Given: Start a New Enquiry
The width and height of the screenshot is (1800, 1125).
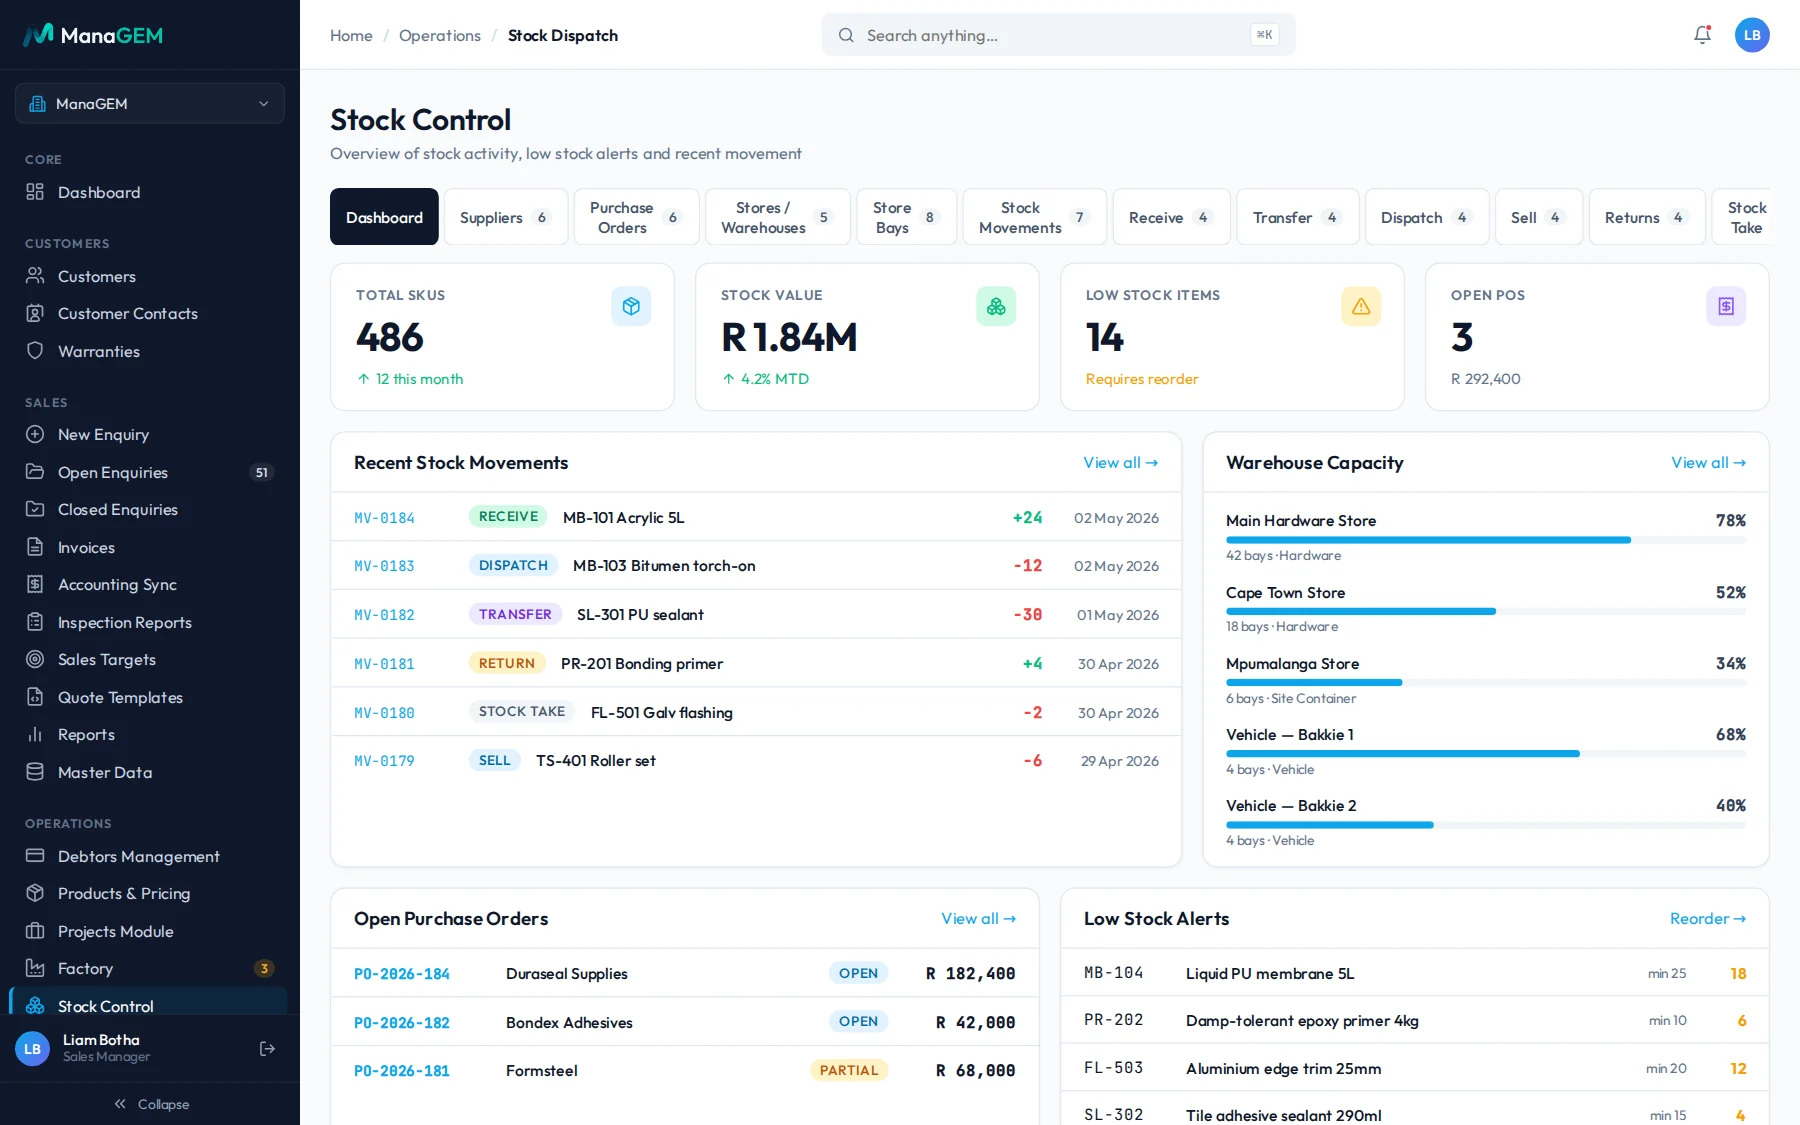Looking at the screenshot, I should click(x=150, y=434).
